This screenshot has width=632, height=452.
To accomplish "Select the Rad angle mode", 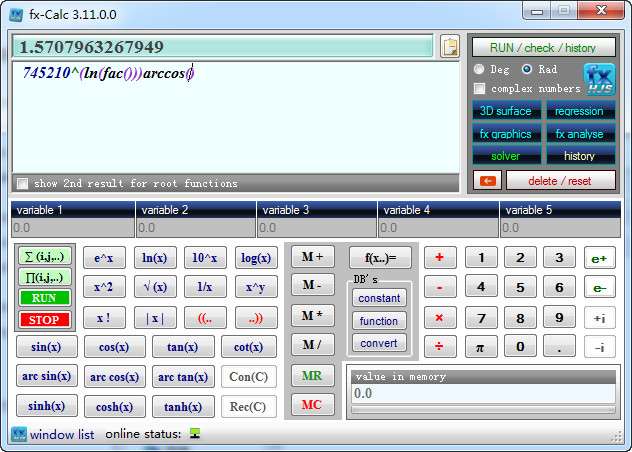I will (x=527, y=69).
